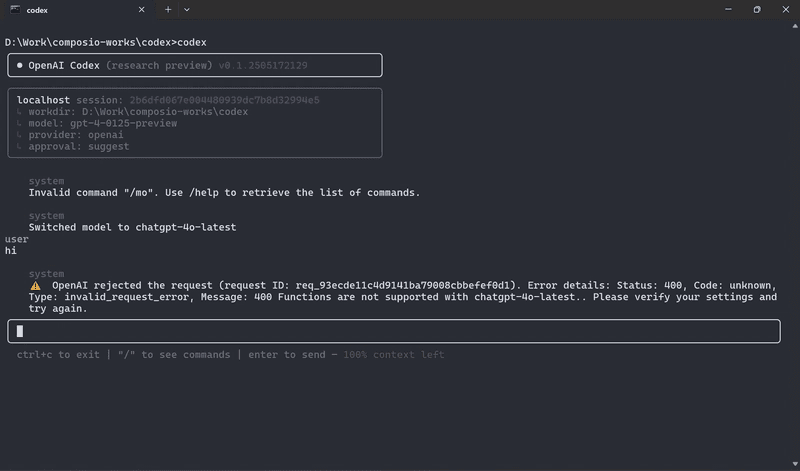The image size is (800, 471).
Task: Click 'Status: 400, Code: unknown' in the error message
Action: click(x=696, y=285)
